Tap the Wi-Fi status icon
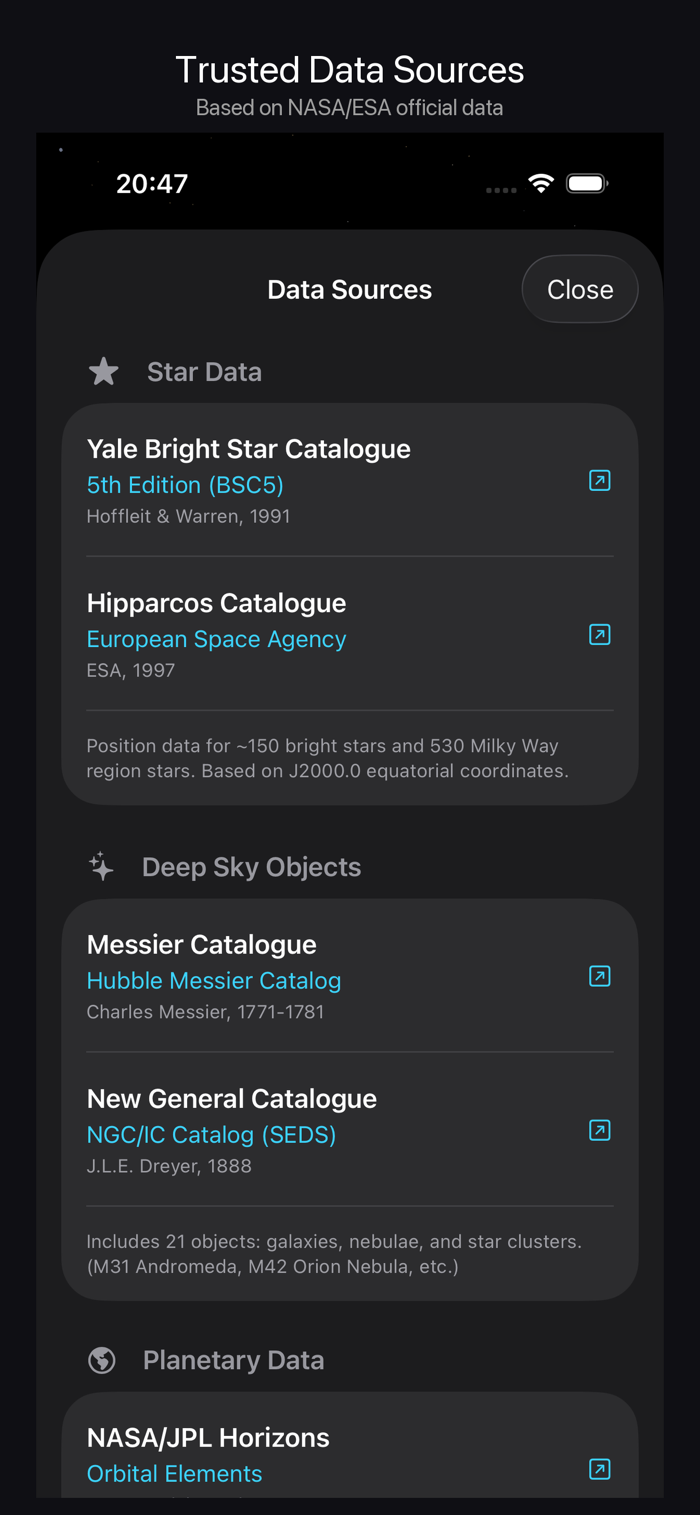The image size is (700, 1515). 541,184
